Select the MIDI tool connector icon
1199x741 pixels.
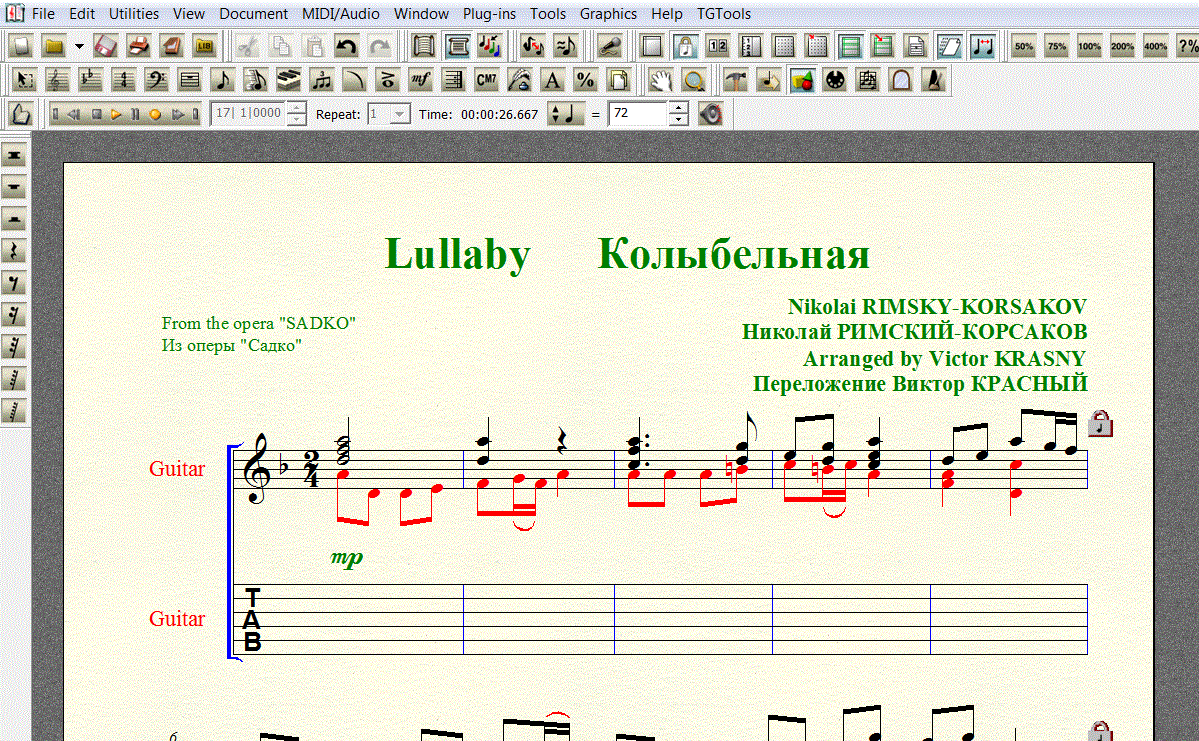coord(834,80)
